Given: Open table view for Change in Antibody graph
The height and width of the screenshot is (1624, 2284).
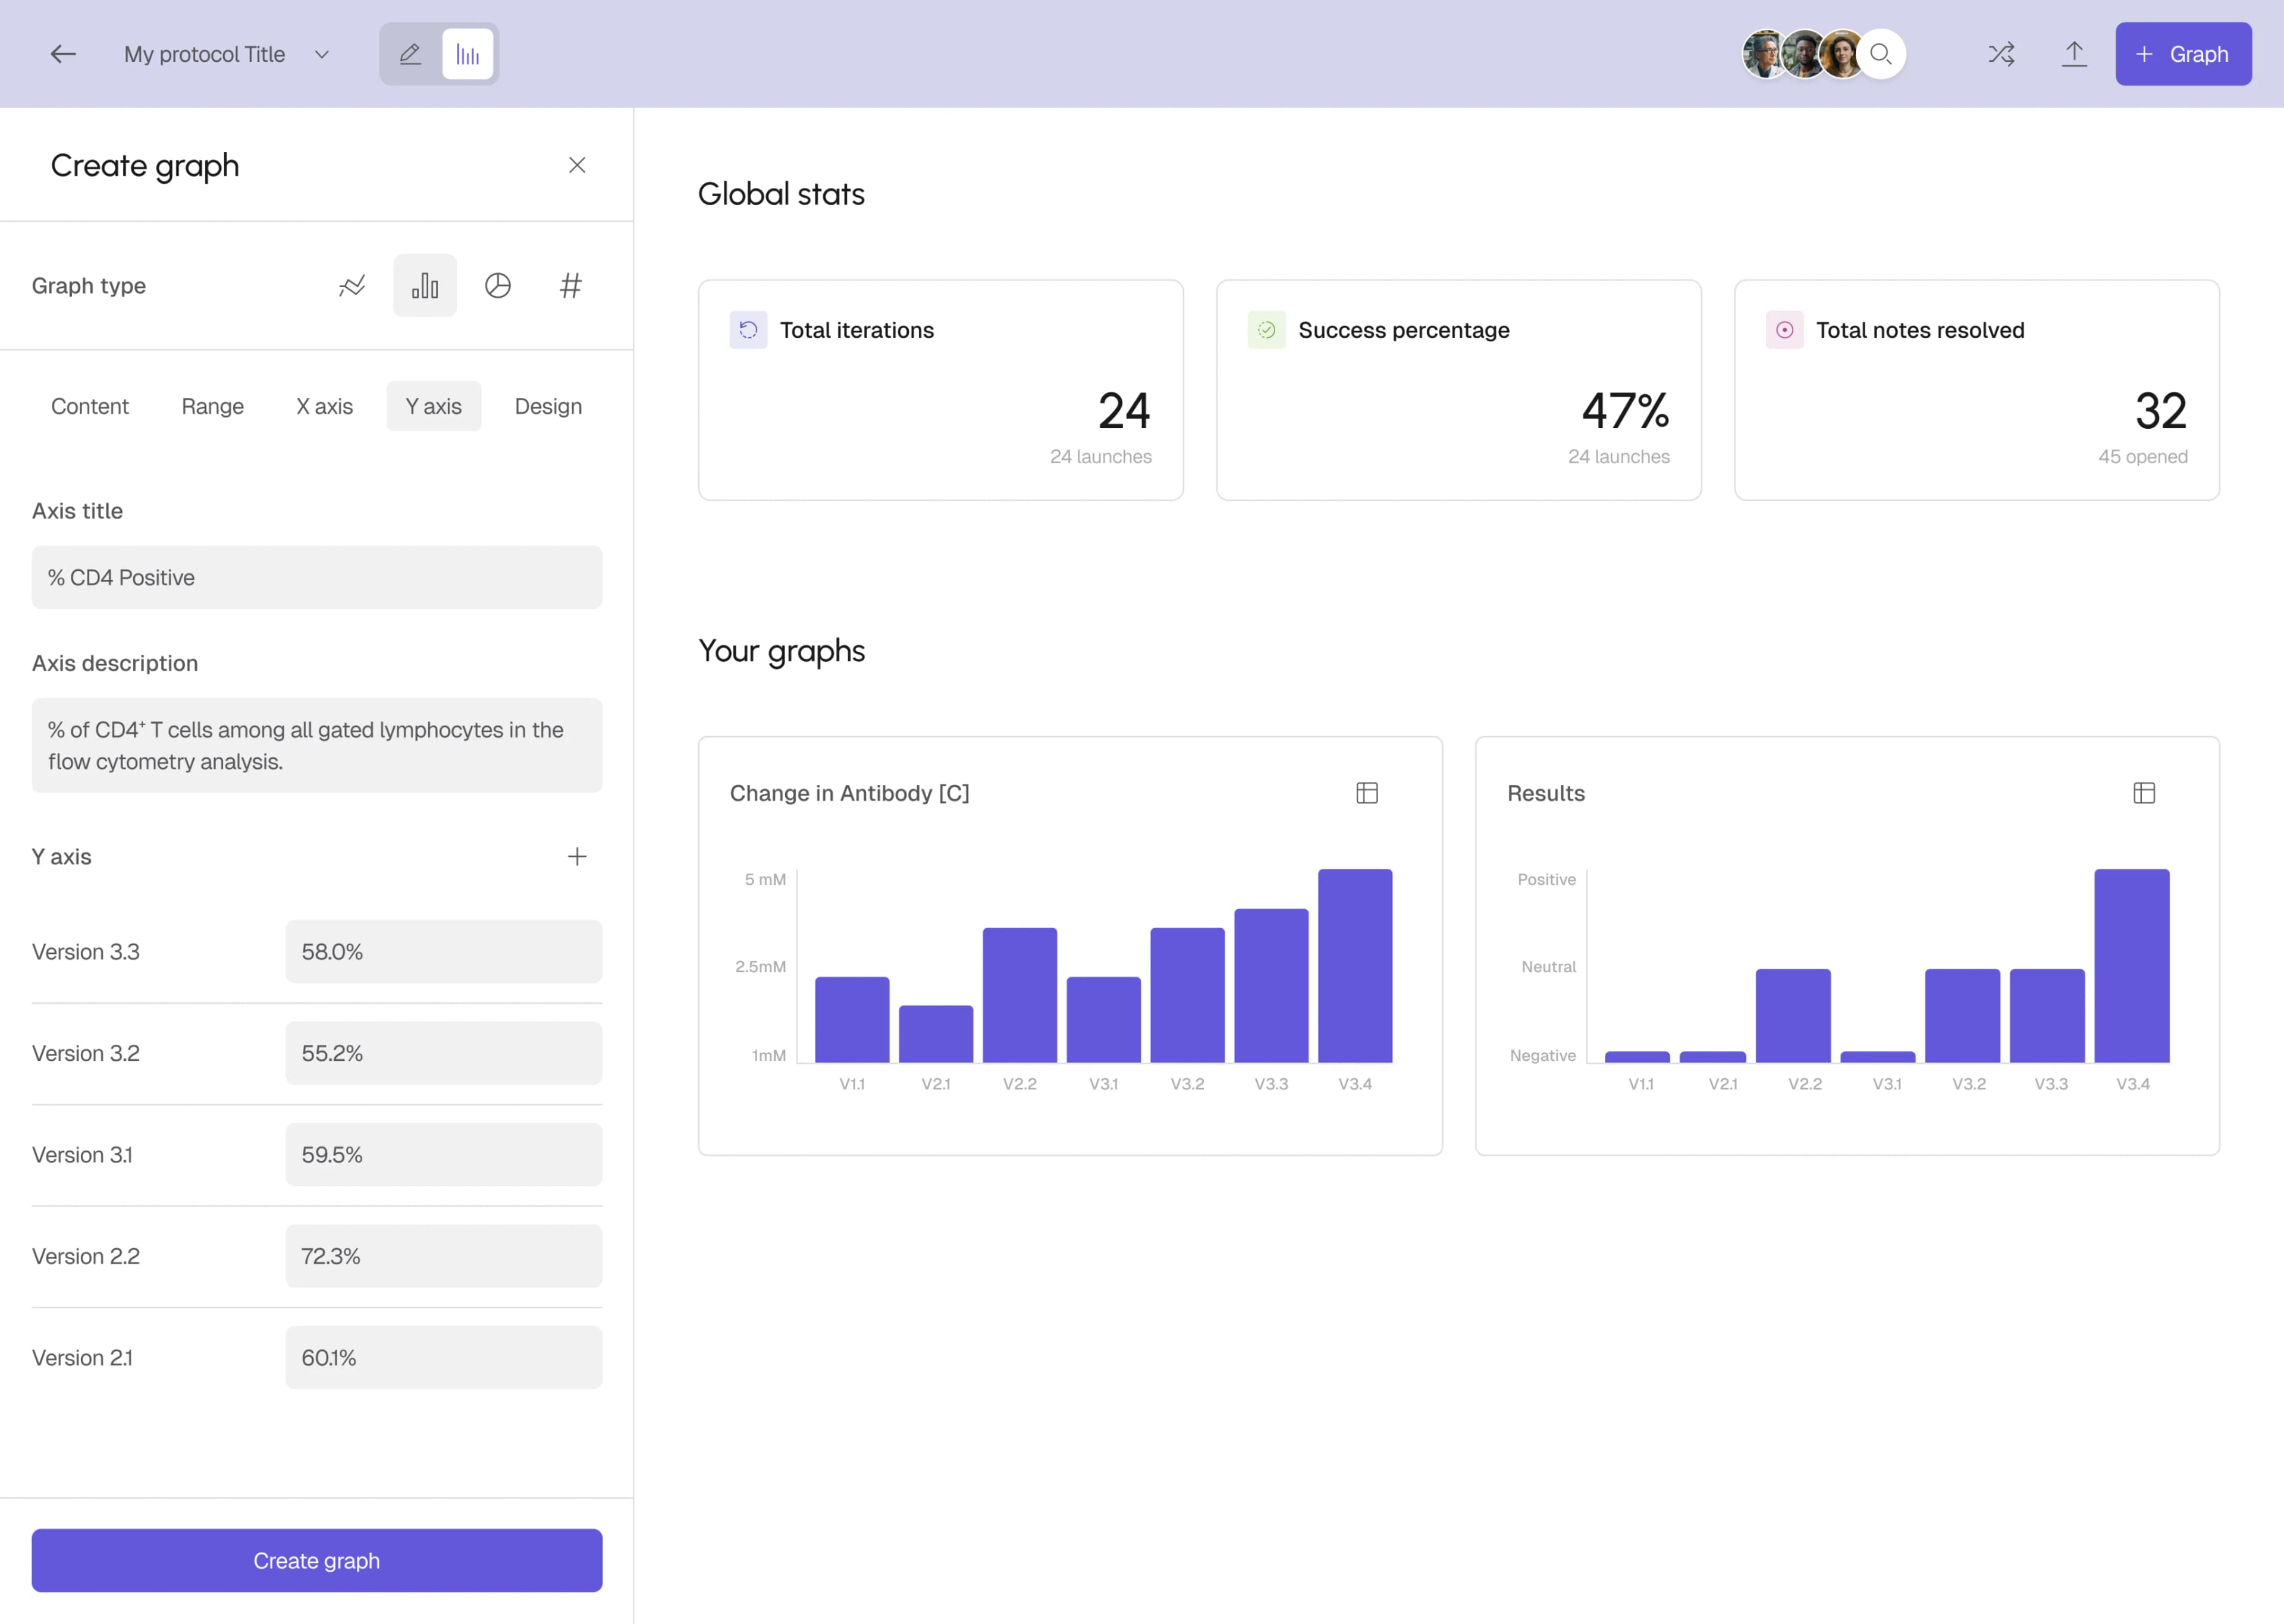Looking at the screenshot, I should pos(1367,793).
